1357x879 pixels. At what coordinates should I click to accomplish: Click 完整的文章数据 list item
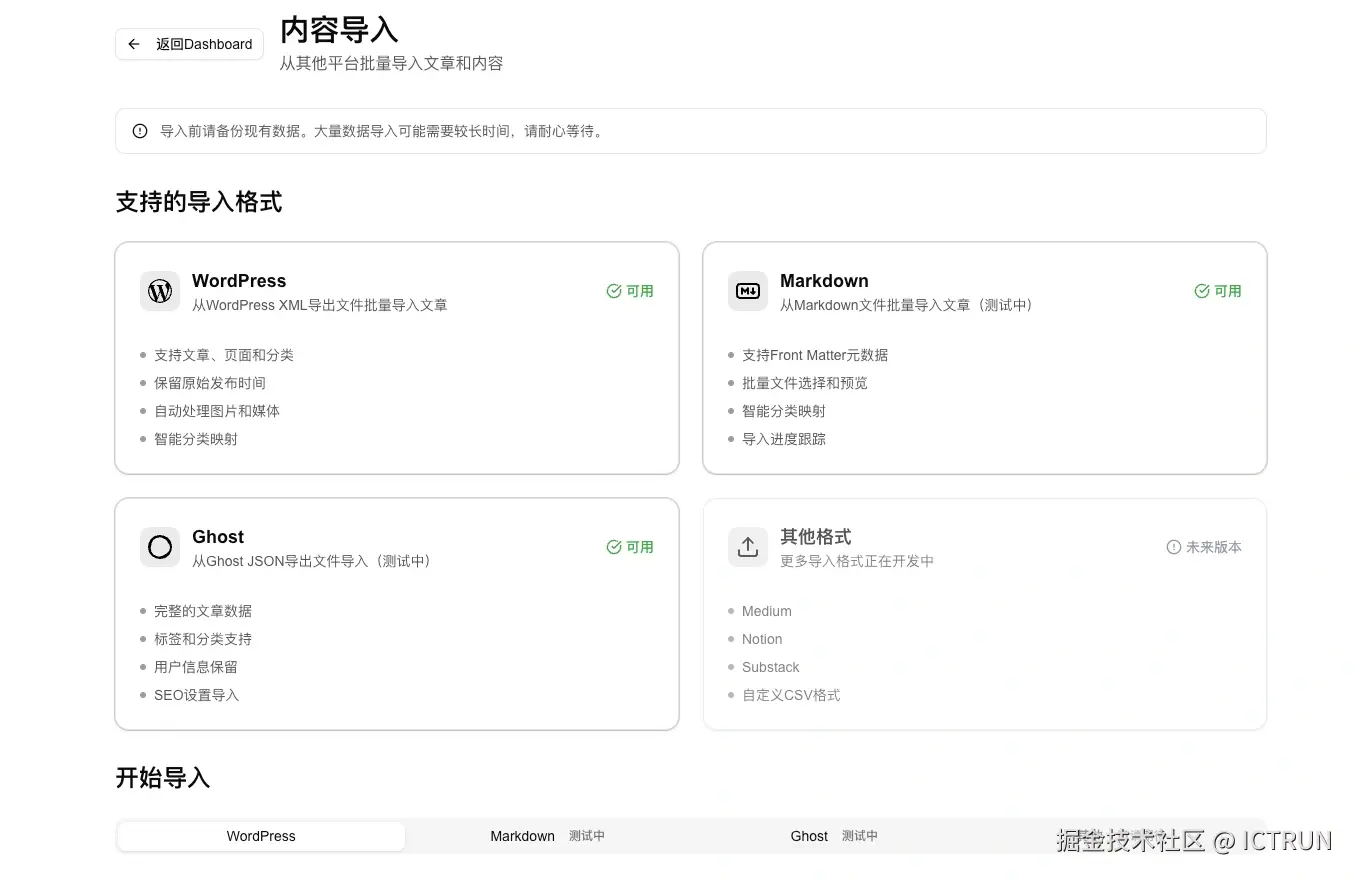click(203, 611)
